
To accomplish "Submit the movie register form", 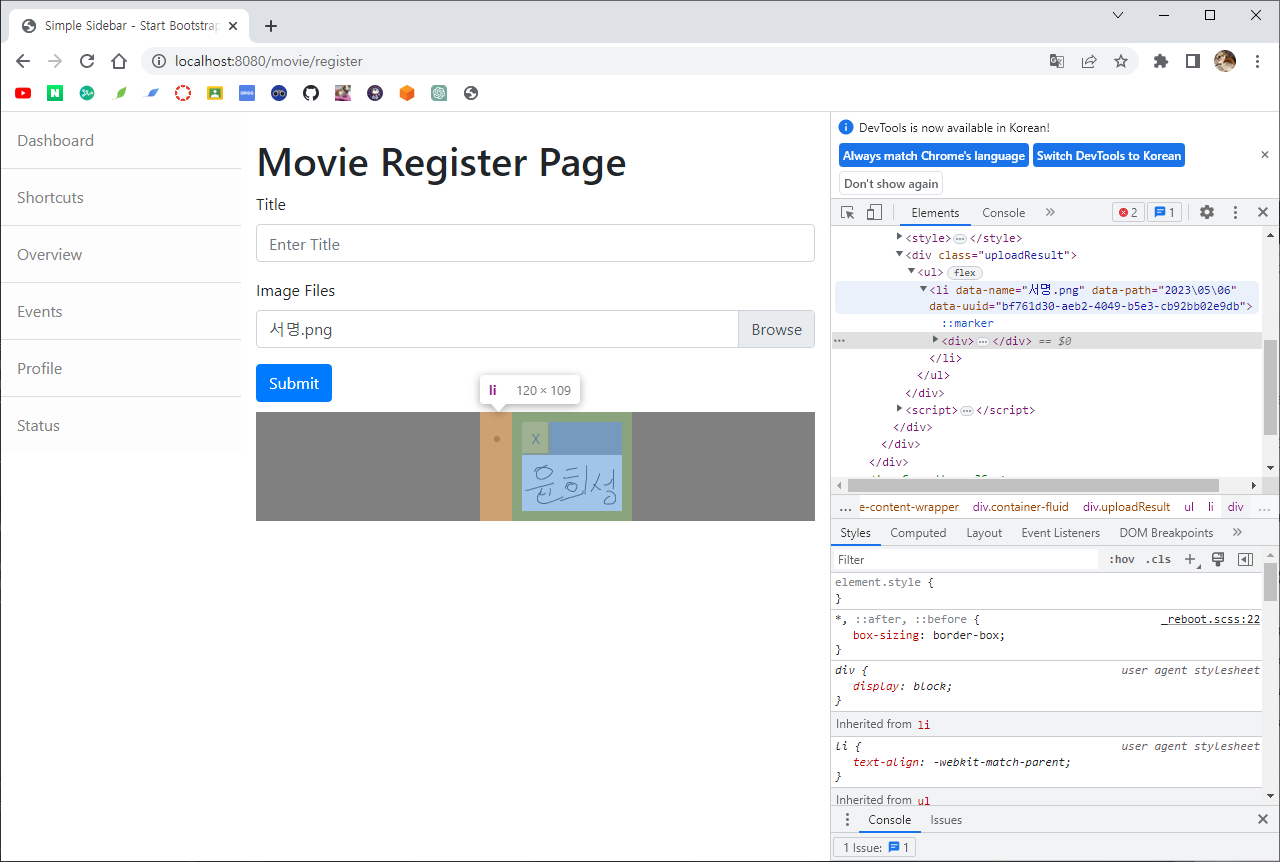I will pos(294,383).
